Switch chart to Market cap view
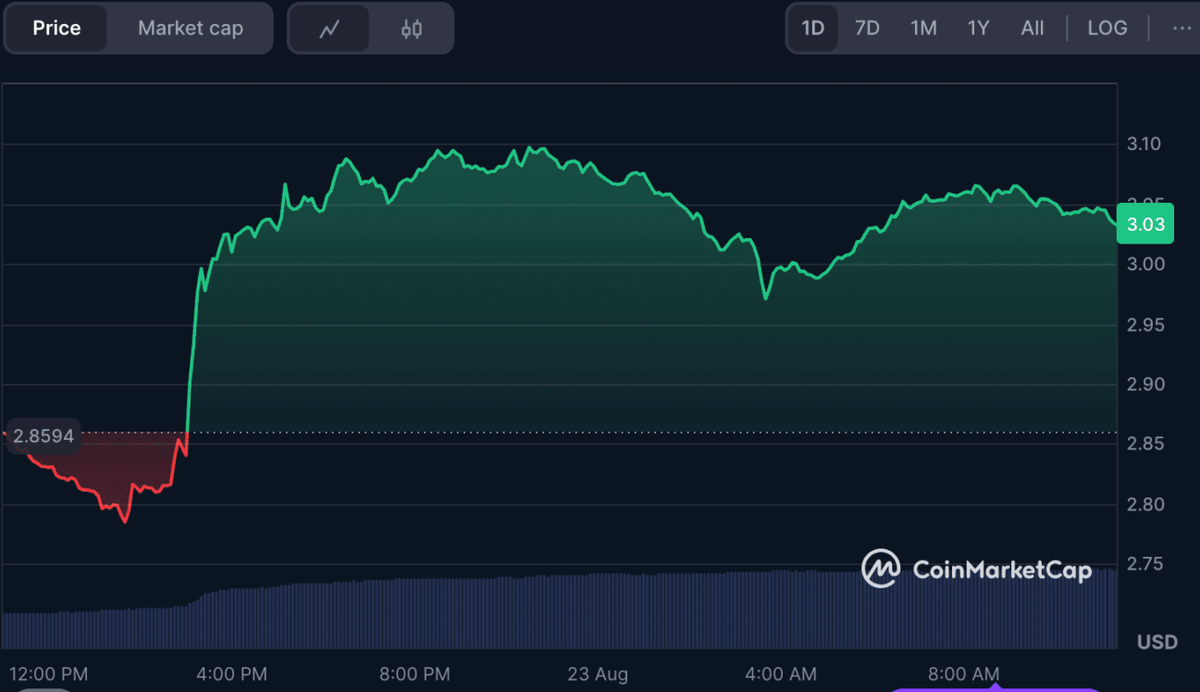 (x=190, y=28)
